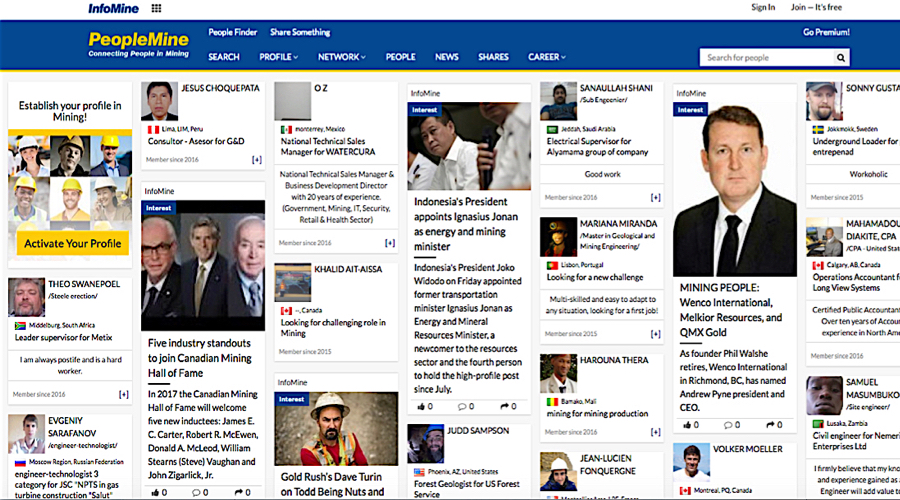Click into the Search for people field
This screenshot has width=900, height=500.
click(x=765, y=58)
